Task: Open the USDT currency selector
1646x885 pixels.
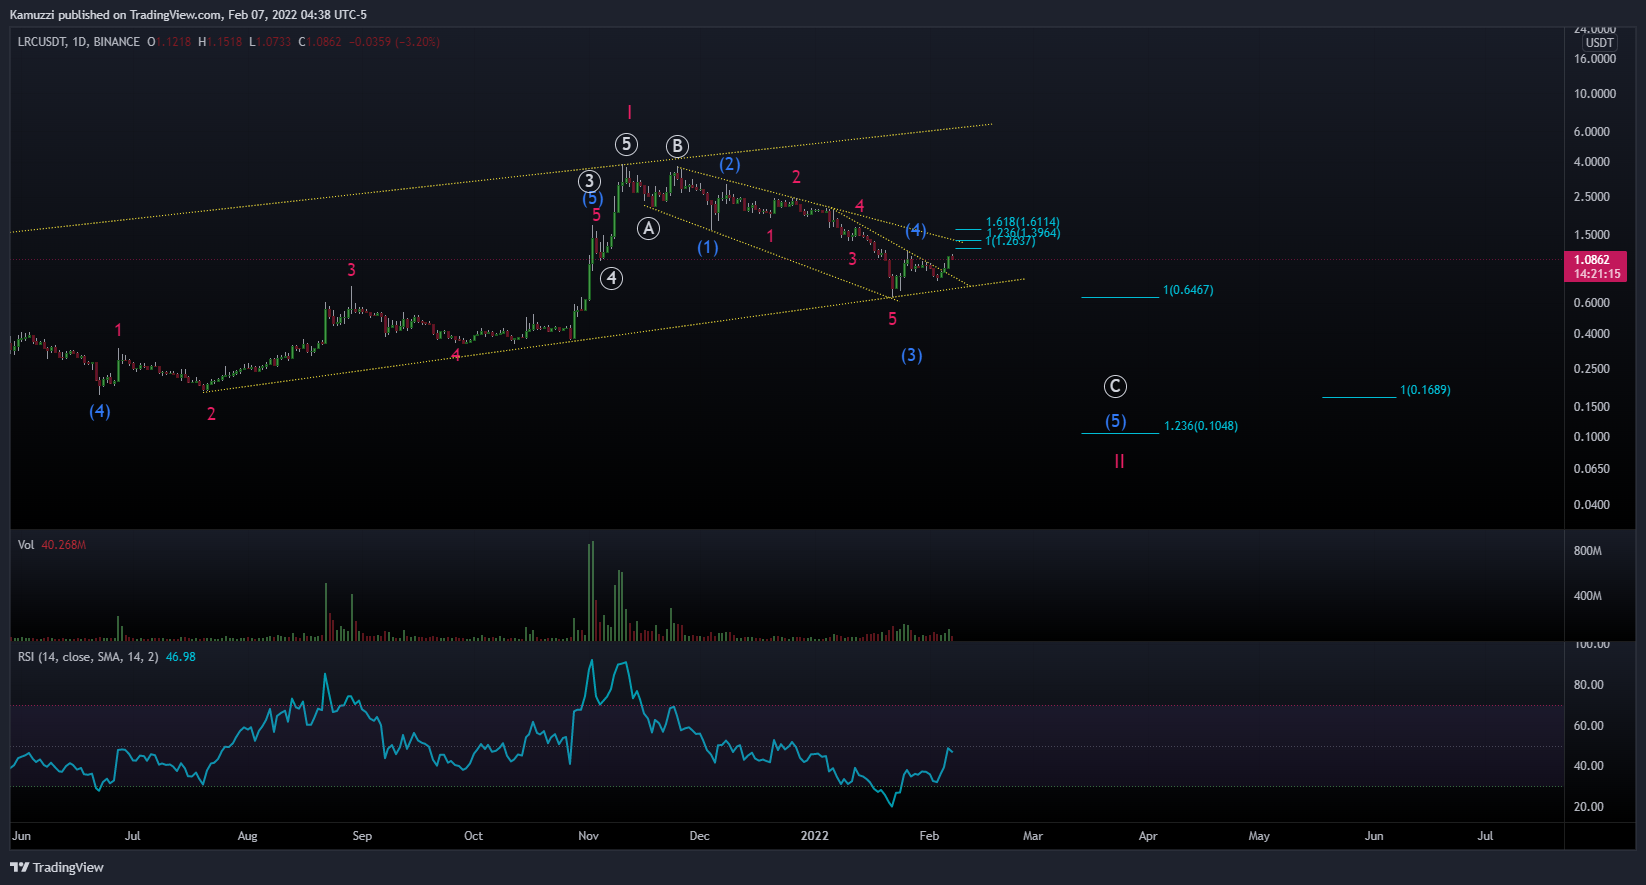Action: pos(1600,43)
